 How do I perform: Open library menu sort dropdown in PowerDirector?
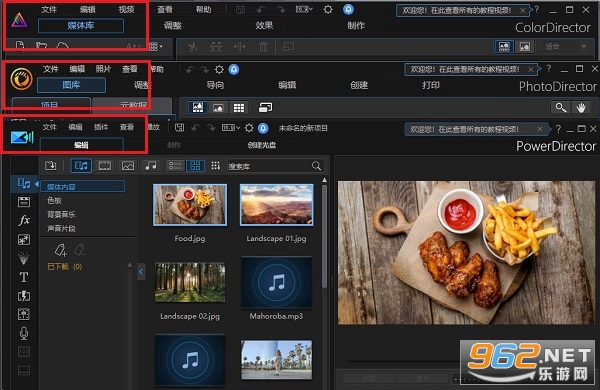215,165
